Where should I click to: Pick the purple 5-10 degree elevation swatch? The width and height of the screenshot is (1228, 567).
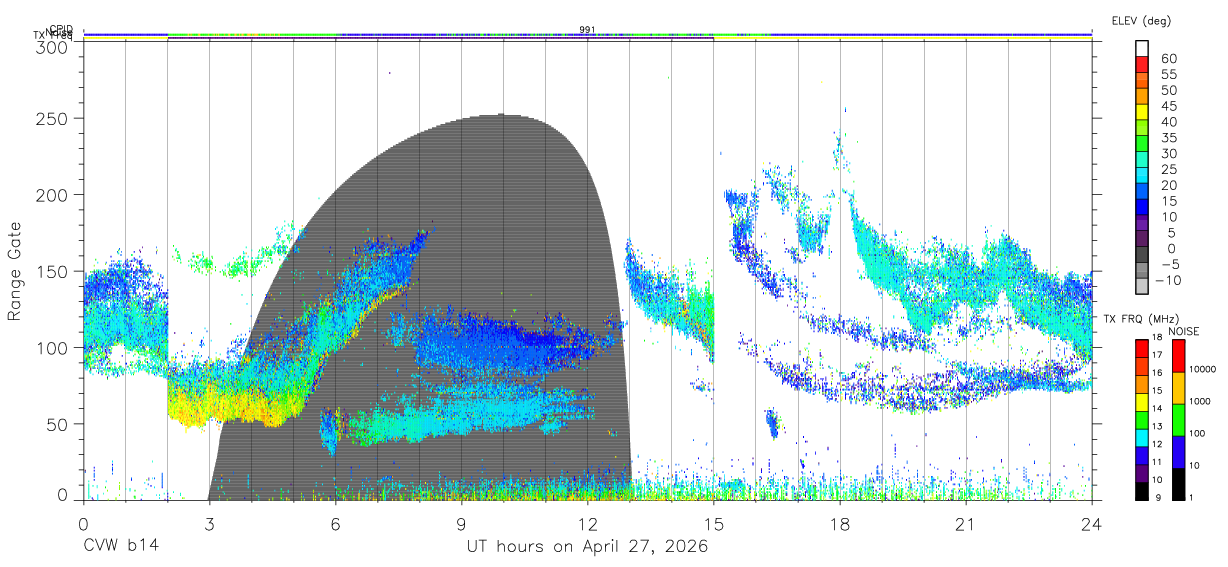coord(1143,225)
